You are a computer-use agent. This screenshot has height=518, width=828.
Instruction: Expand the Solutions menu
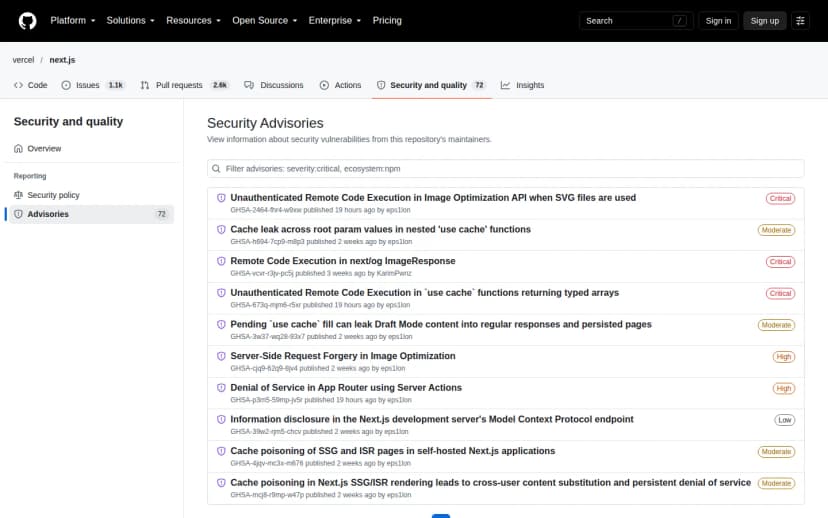pyautogui.click(x=130, y=21)
